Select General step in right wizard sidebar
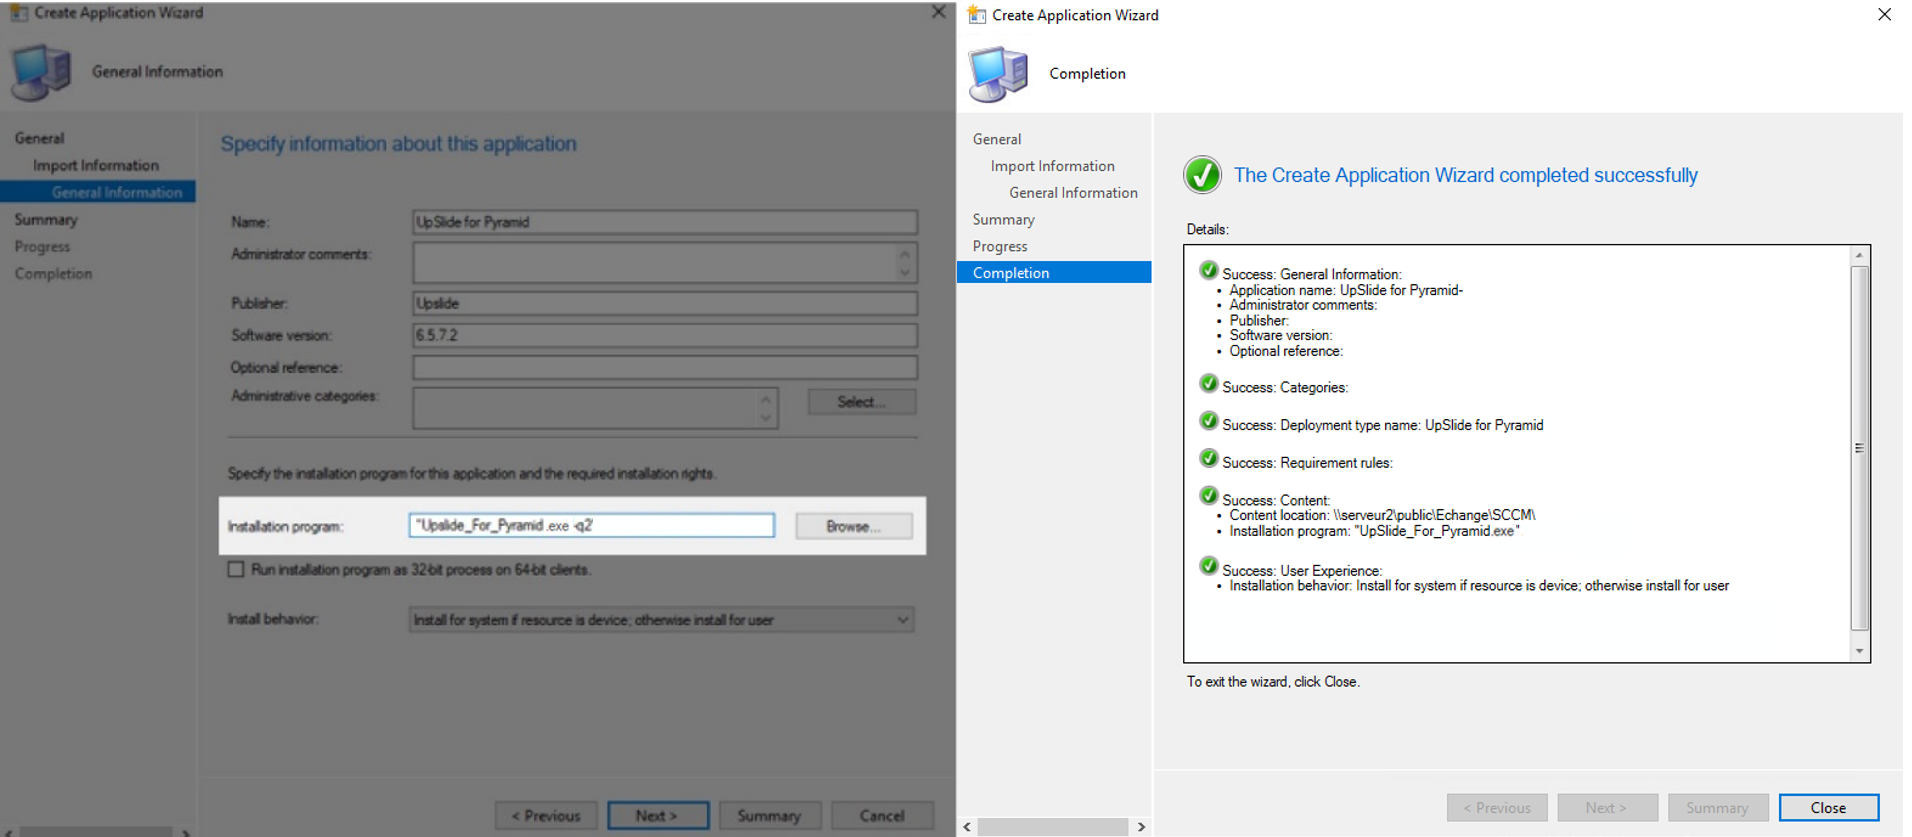This screenshot has height=837, width=1912. pos(997,139)
